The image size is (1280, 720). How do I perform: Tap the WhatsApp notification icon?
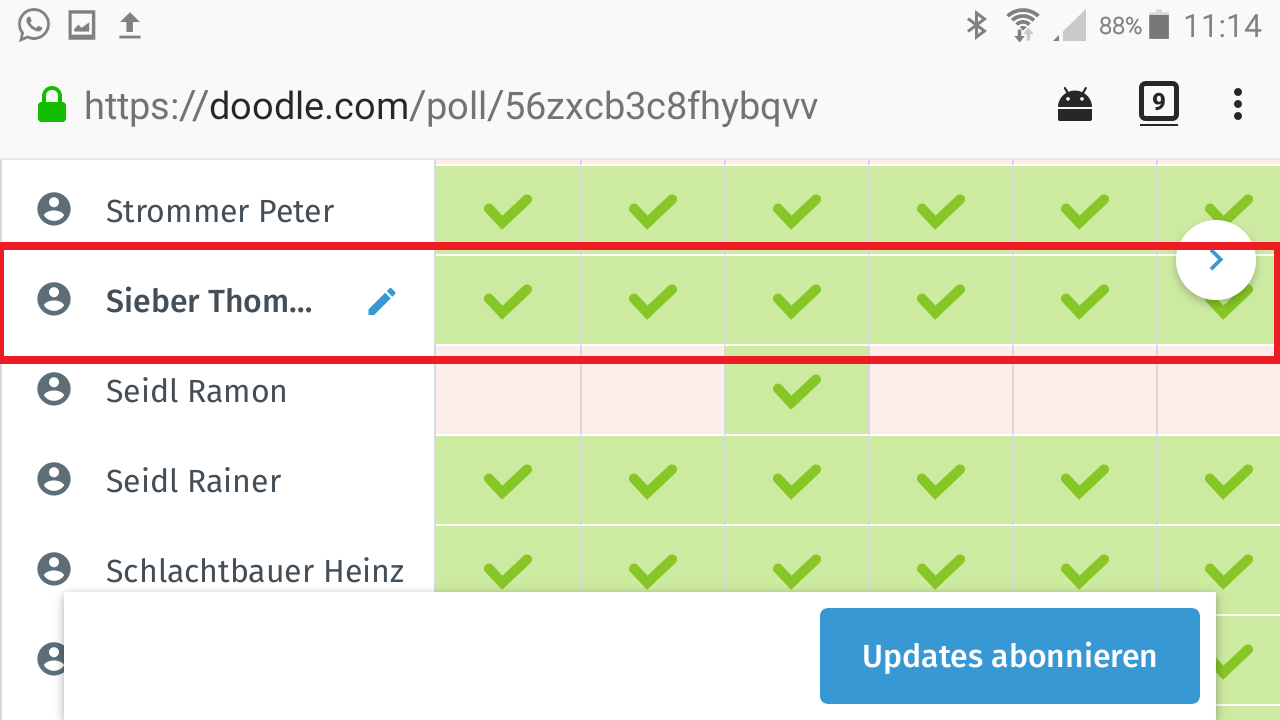click(33, 25)
